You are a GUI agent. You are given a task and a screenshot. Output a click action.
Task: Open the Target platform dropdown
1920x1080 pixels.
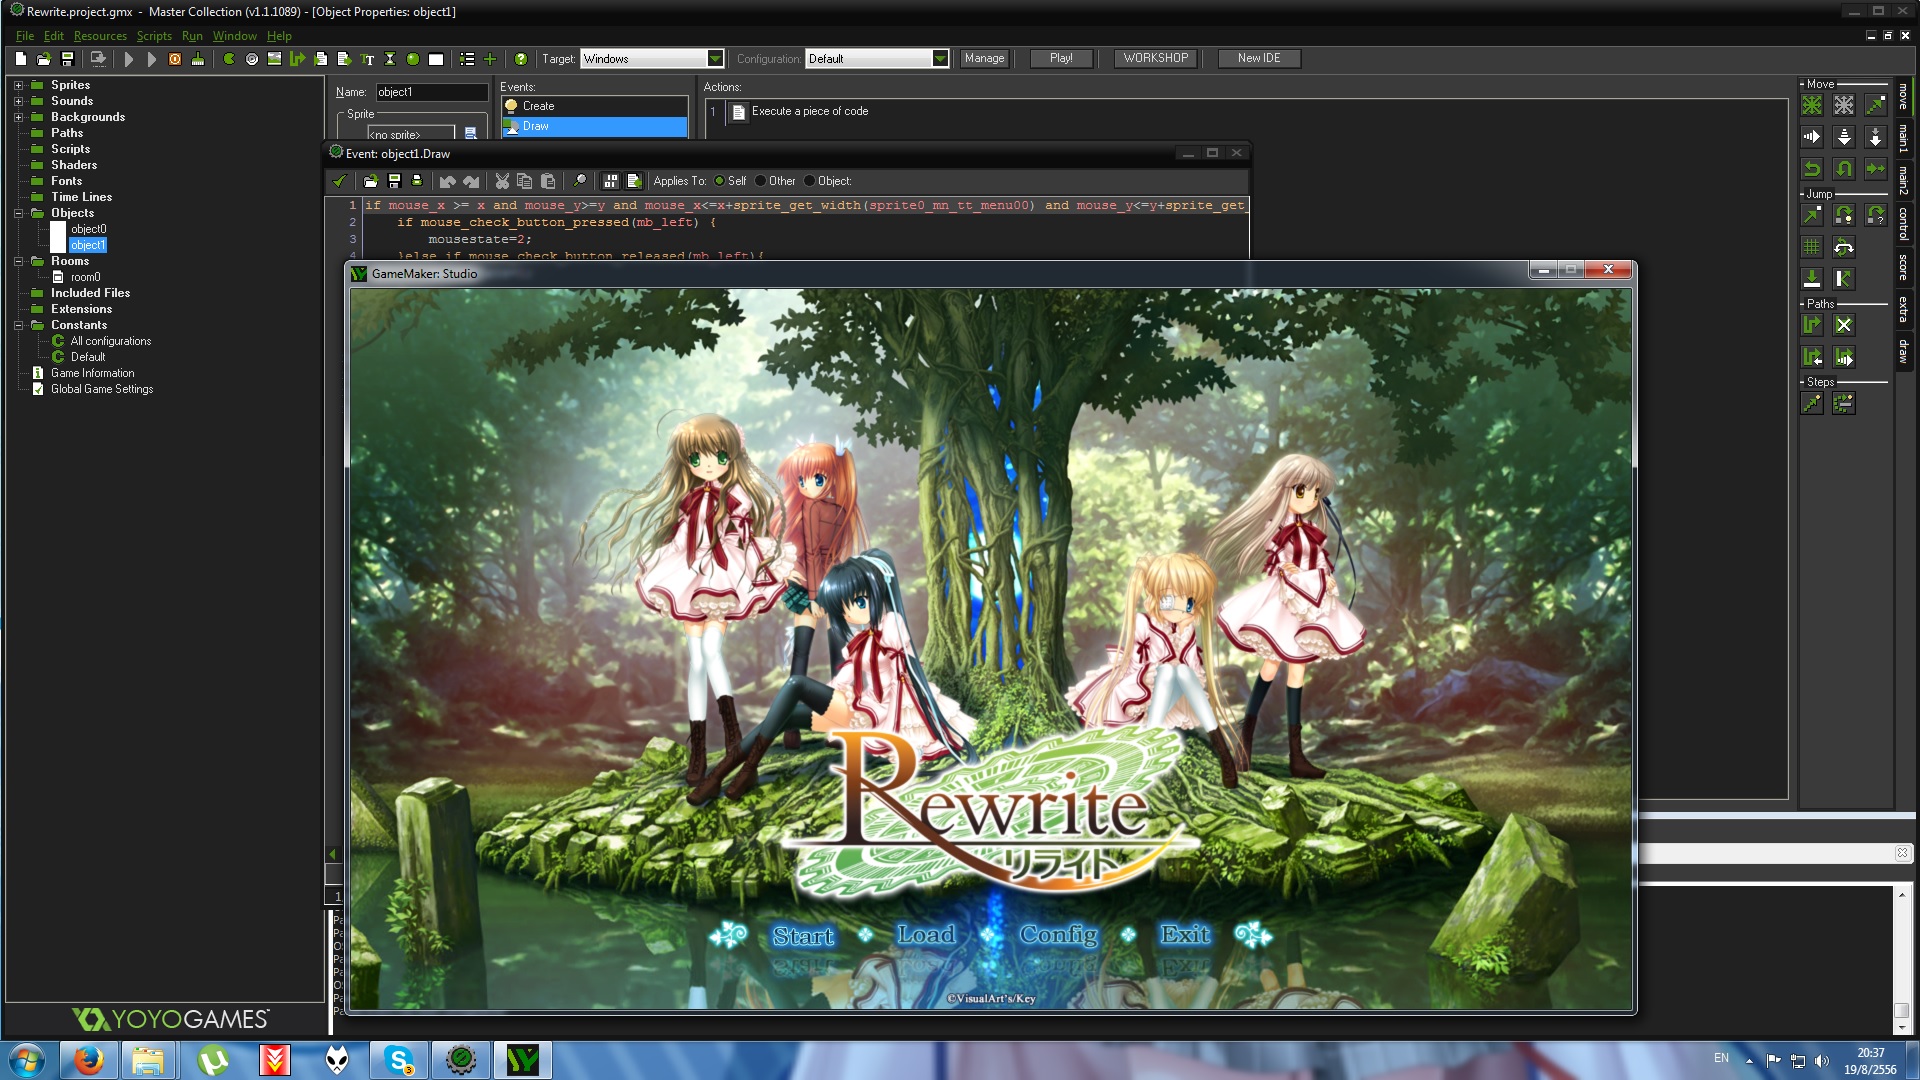(x=715, y=59)
